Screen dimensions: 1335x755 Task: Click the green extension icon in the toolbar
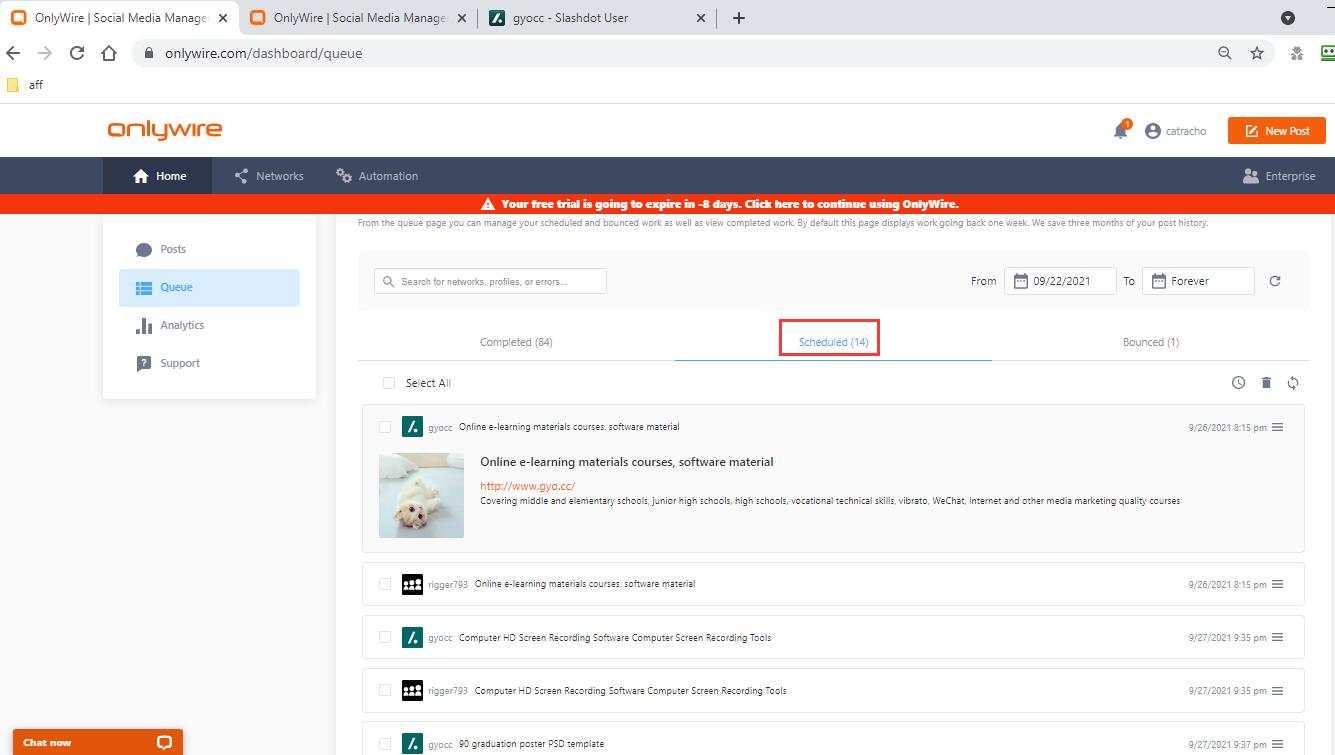[x=1326, y=53]
